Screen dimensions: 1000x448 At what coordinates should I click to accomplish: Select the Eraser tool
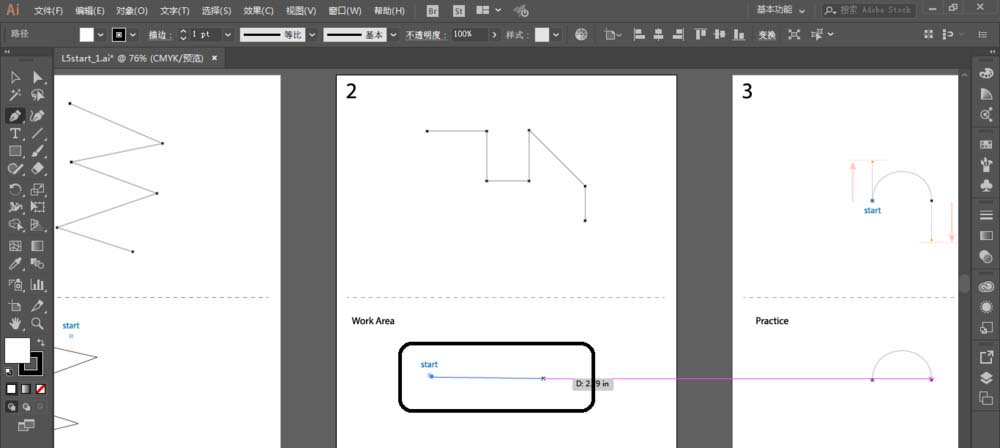coord(38,168)
